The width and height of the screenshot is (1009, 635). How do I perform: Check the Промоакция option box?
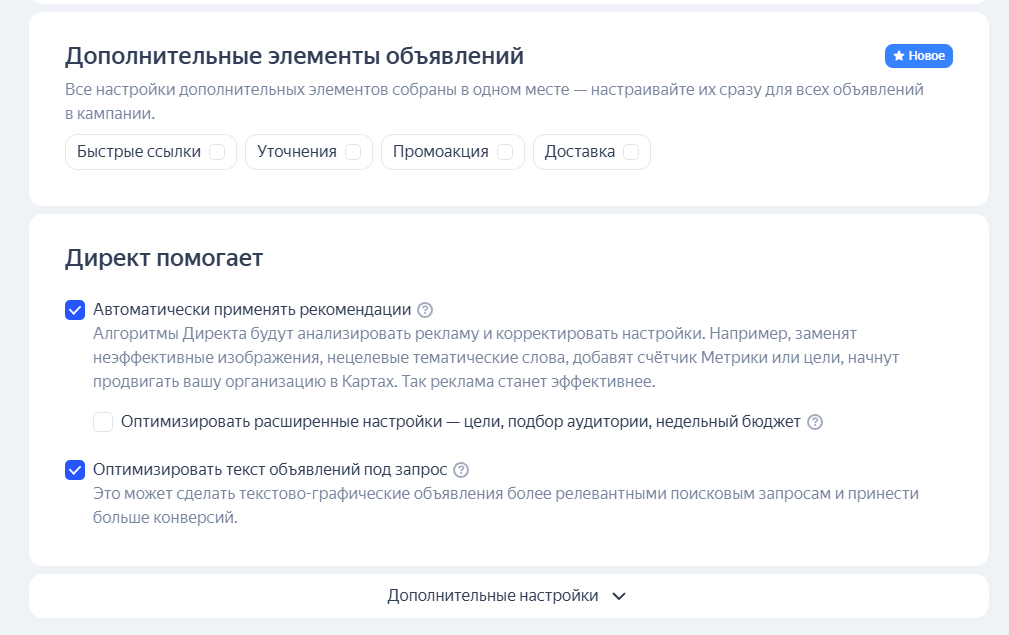point(505,152)
